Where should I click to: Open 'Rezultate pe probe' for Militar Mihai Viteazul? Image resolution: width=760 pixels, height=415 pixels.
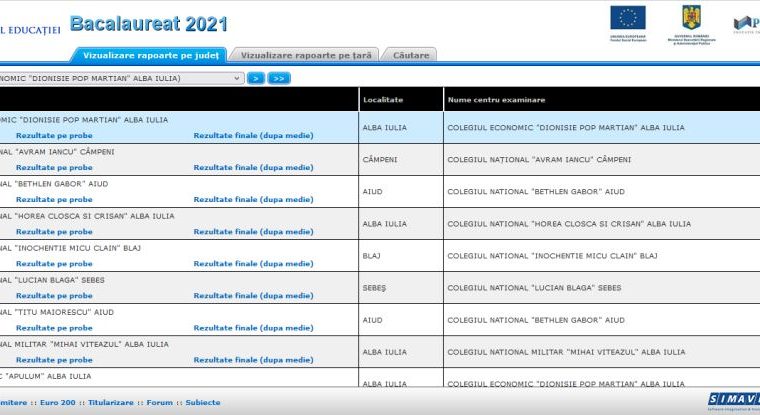point(54,360)
